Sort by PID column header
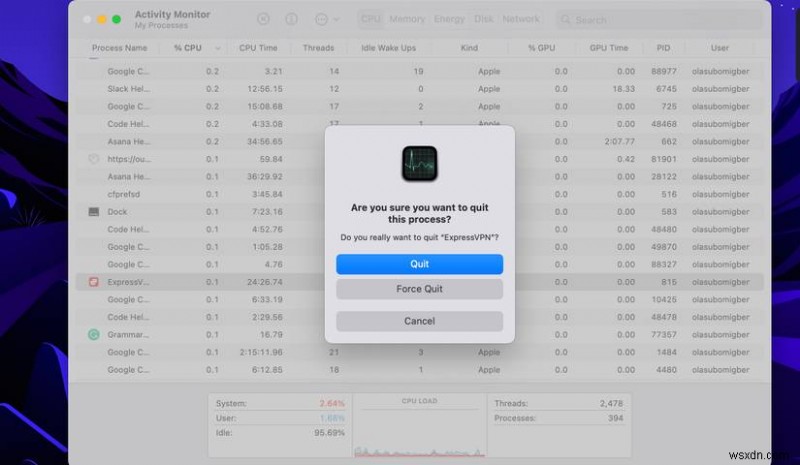This screenshot has width=800, height=465. (x=663, y=48)
